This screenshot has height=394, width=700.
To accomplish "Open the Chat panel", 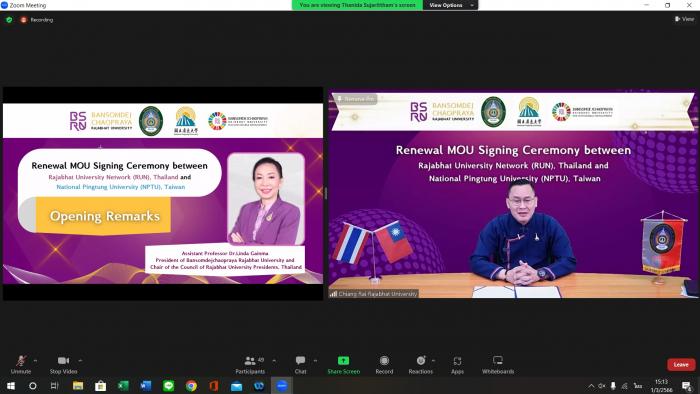I will tap(300, 364).
